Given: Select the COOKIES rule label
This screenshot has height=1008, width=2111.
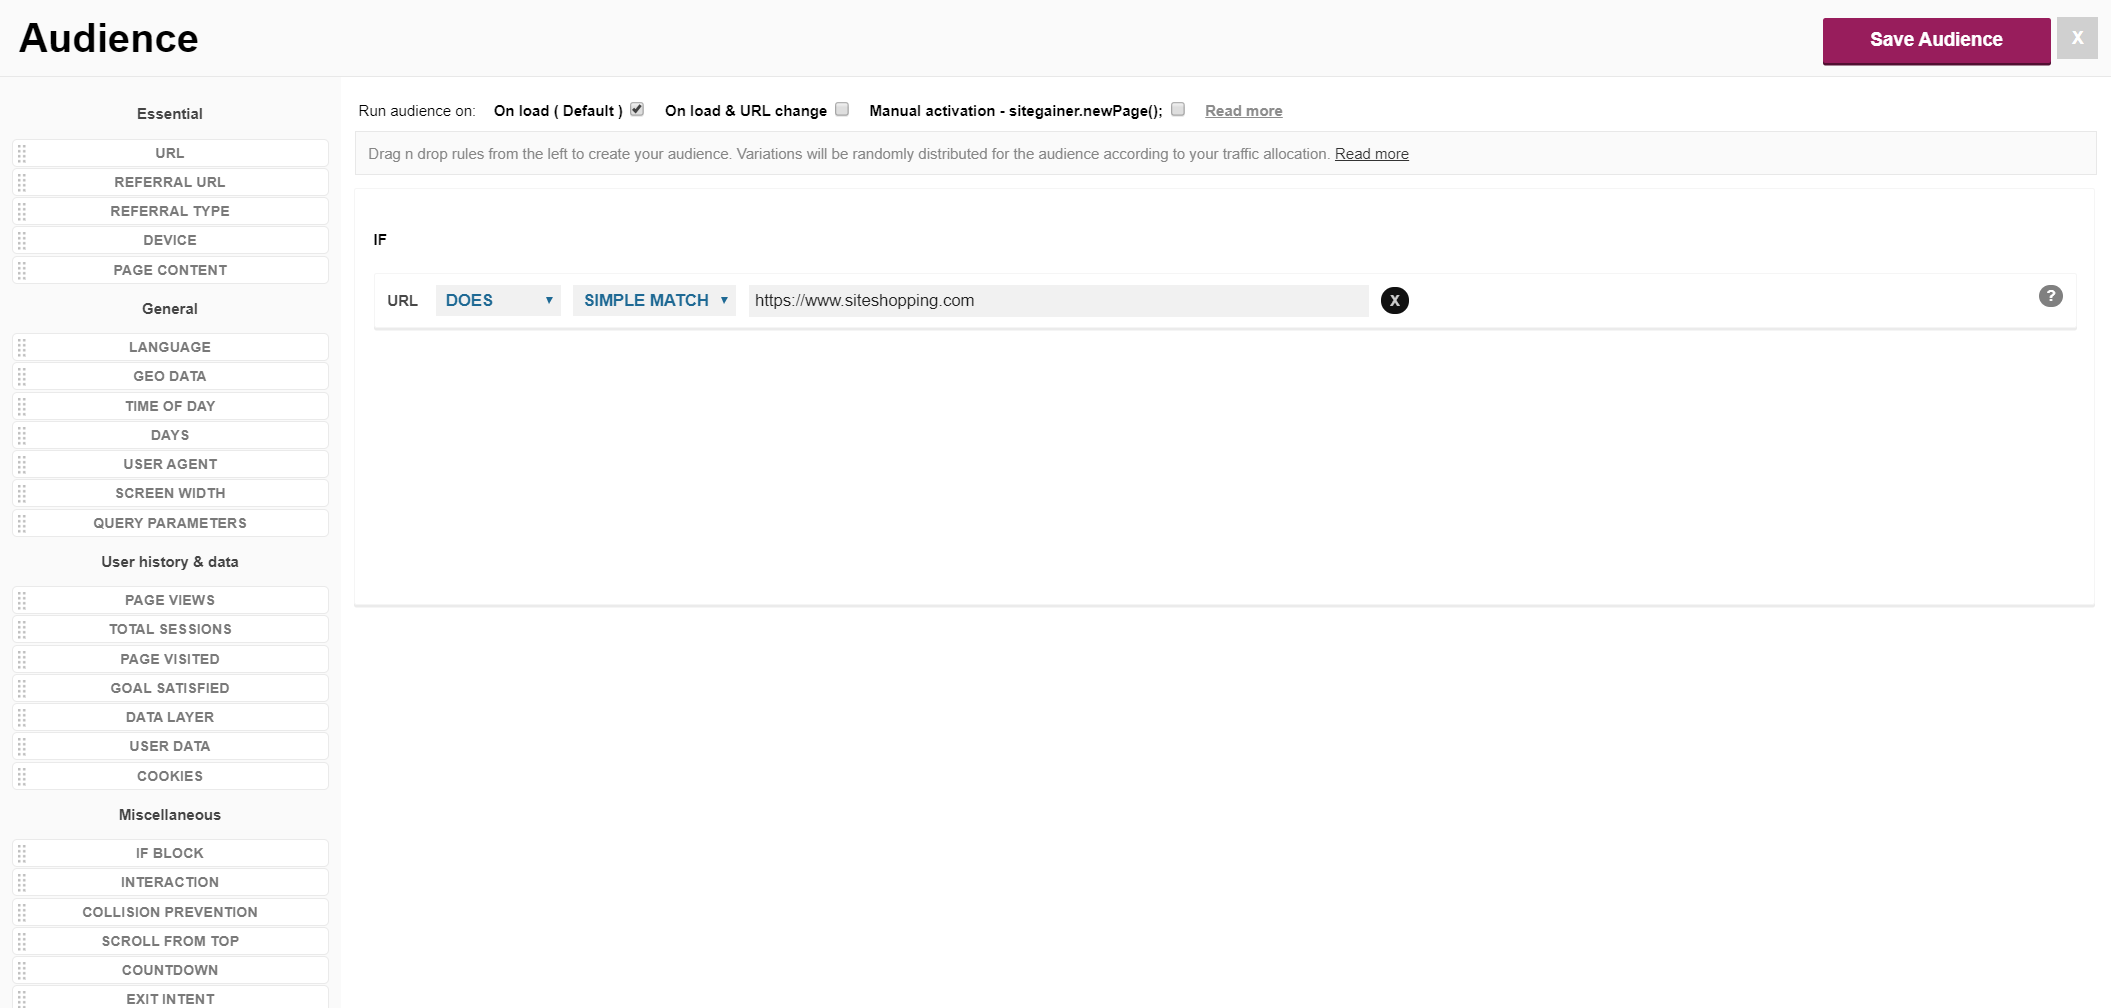Looking at the screenshot, I should tap(170, 776).
